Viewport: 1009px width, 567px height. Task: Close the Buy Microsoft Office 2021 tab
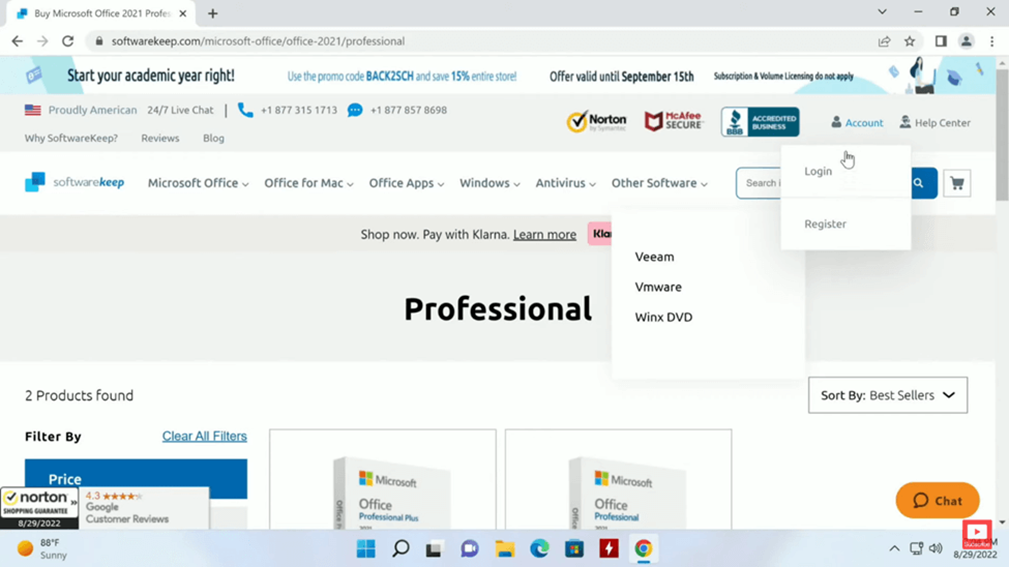183,14
